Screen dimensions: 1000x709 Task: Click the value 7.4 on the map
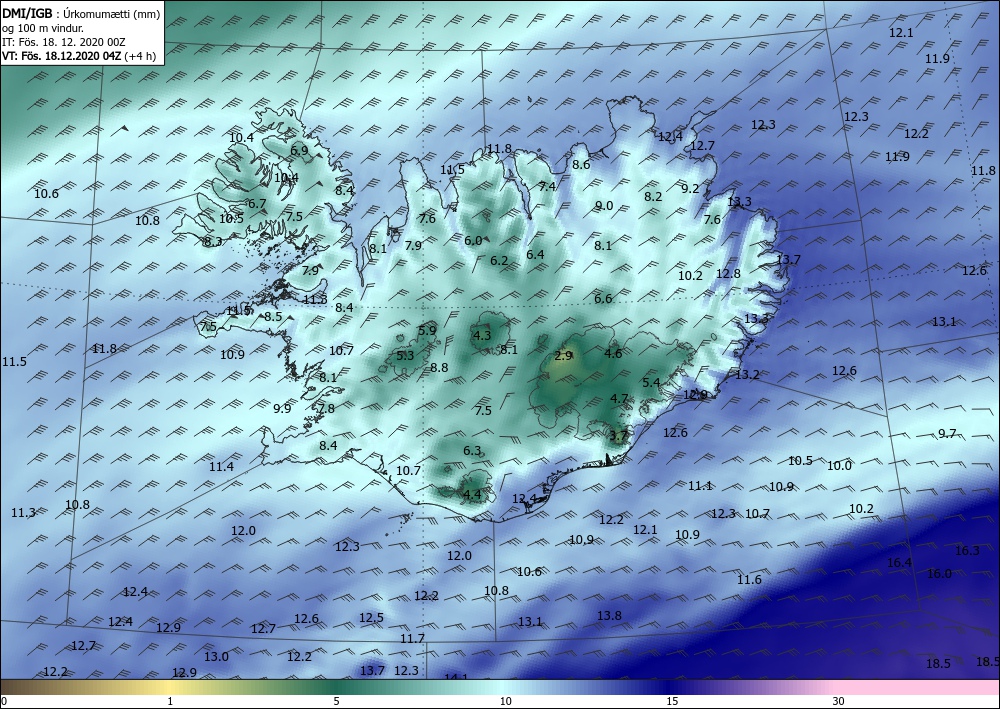[547, 186]
